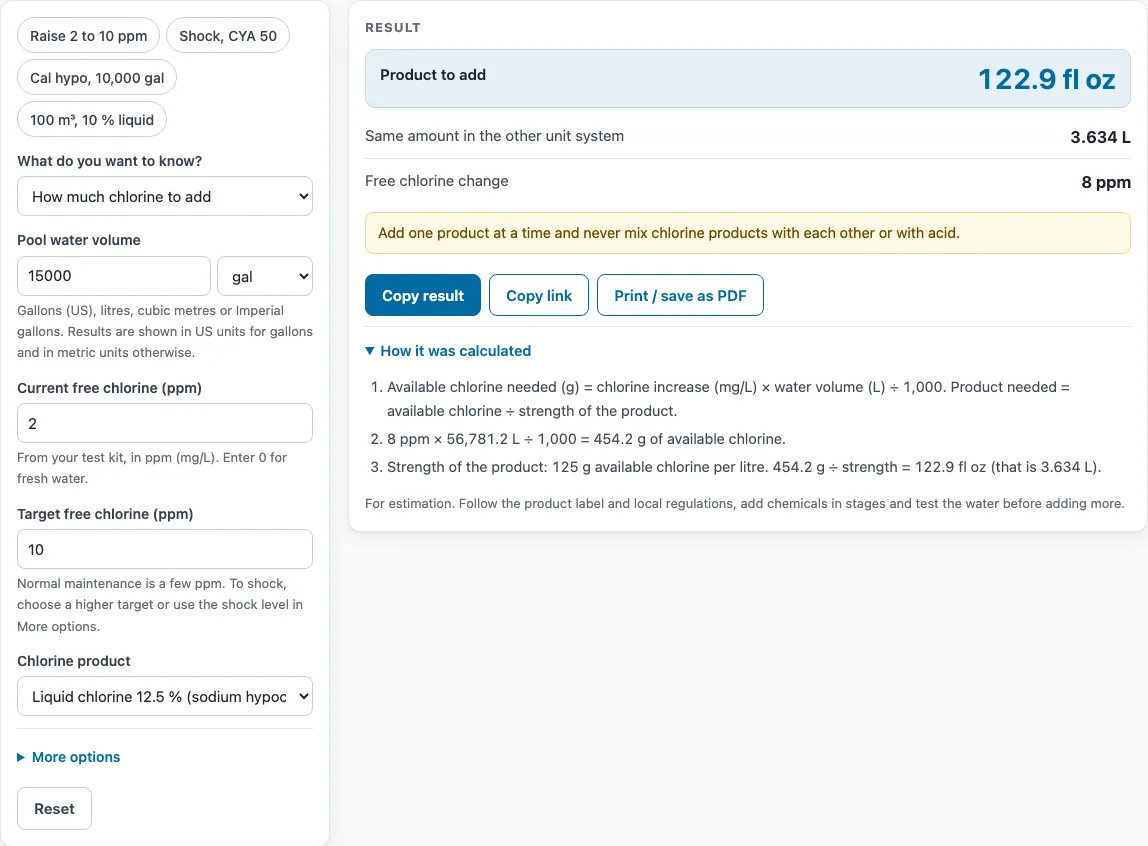
Task: Click the 'Available chlorine needed (g)' formula step
Action: (728, 398)
